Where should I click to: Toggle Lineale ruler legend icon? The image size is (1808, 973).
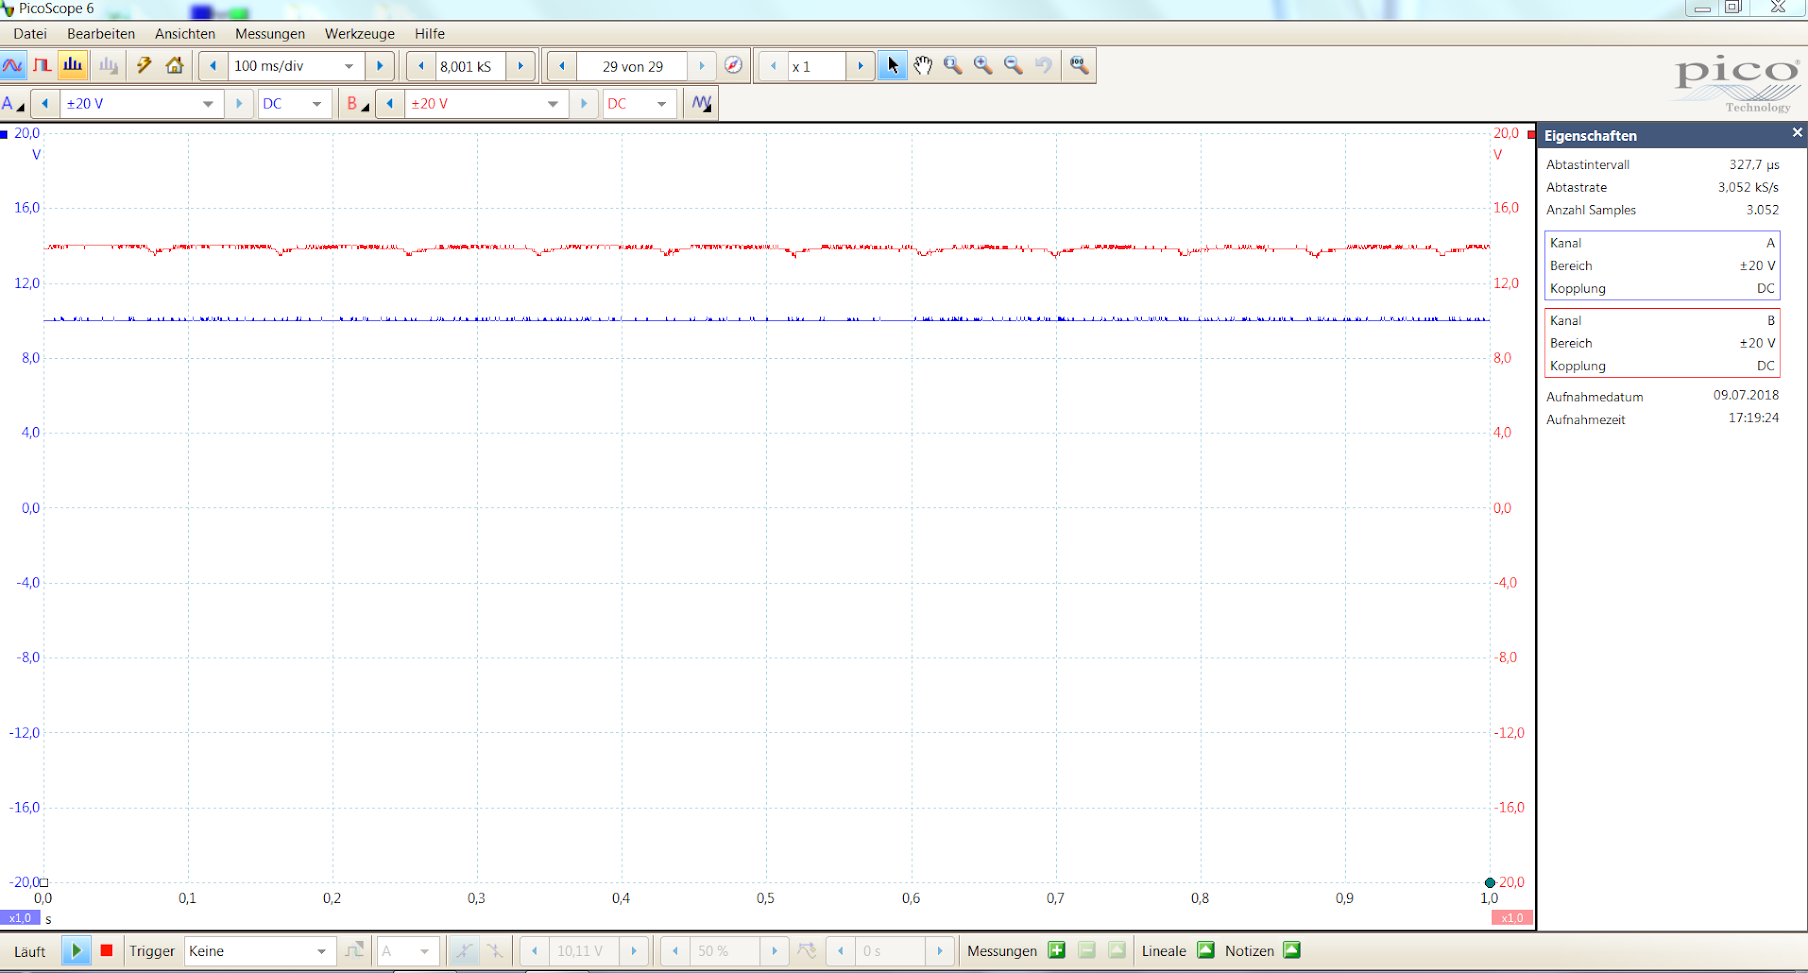point(1206,951)
